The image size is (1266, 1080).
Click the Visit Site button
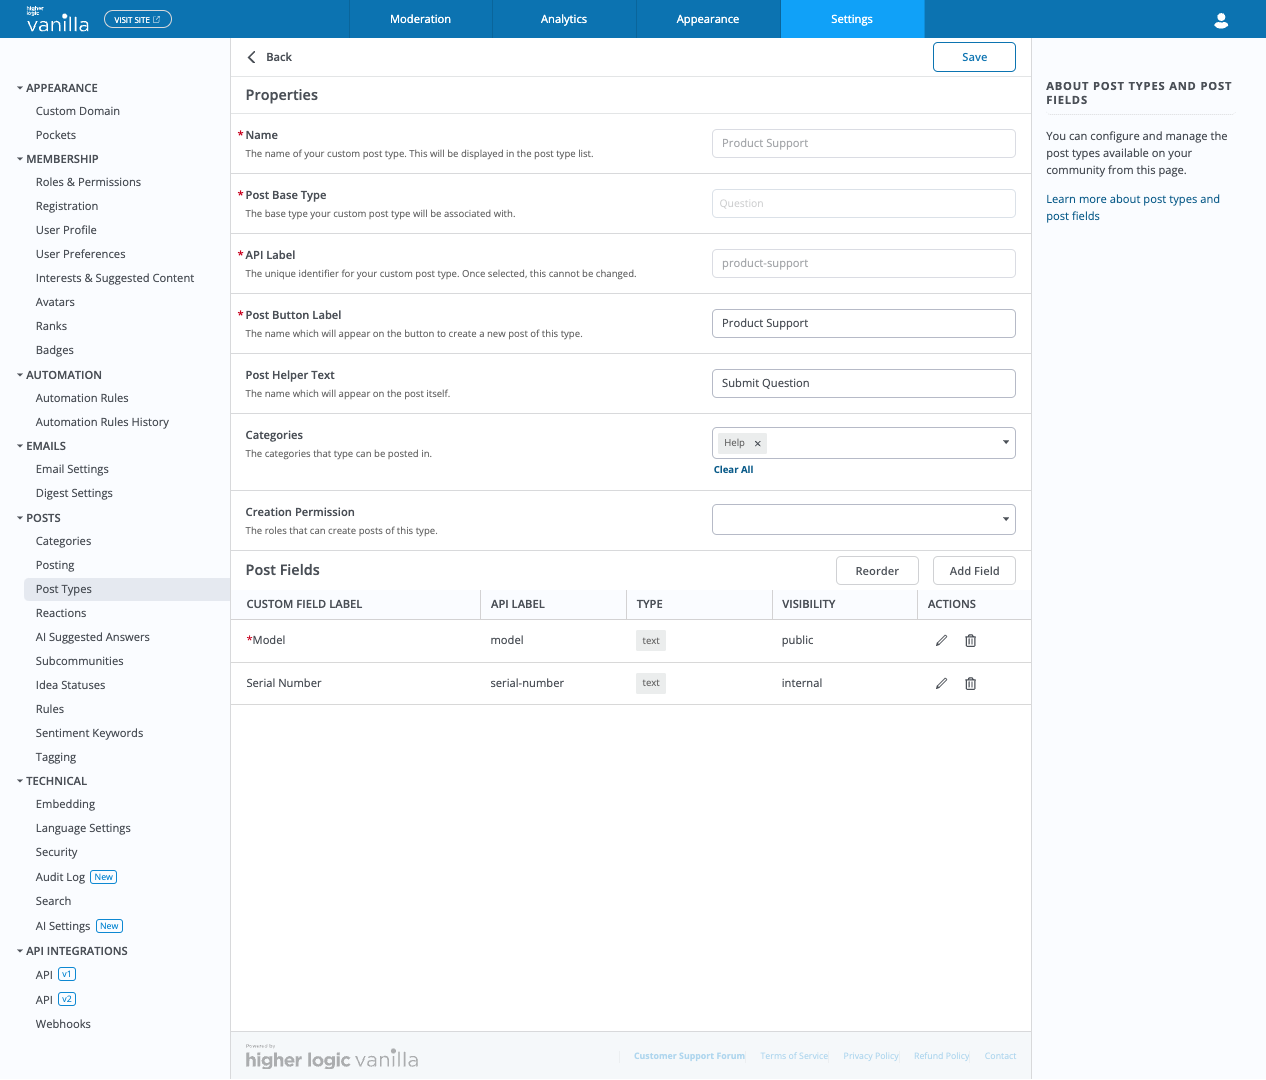tap(138, 19)
